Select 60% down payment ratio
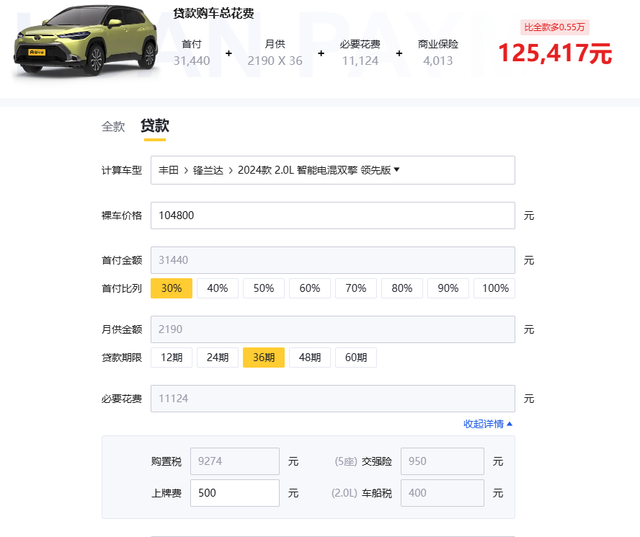Screen dimensions: 640x537 coord(310,288)
